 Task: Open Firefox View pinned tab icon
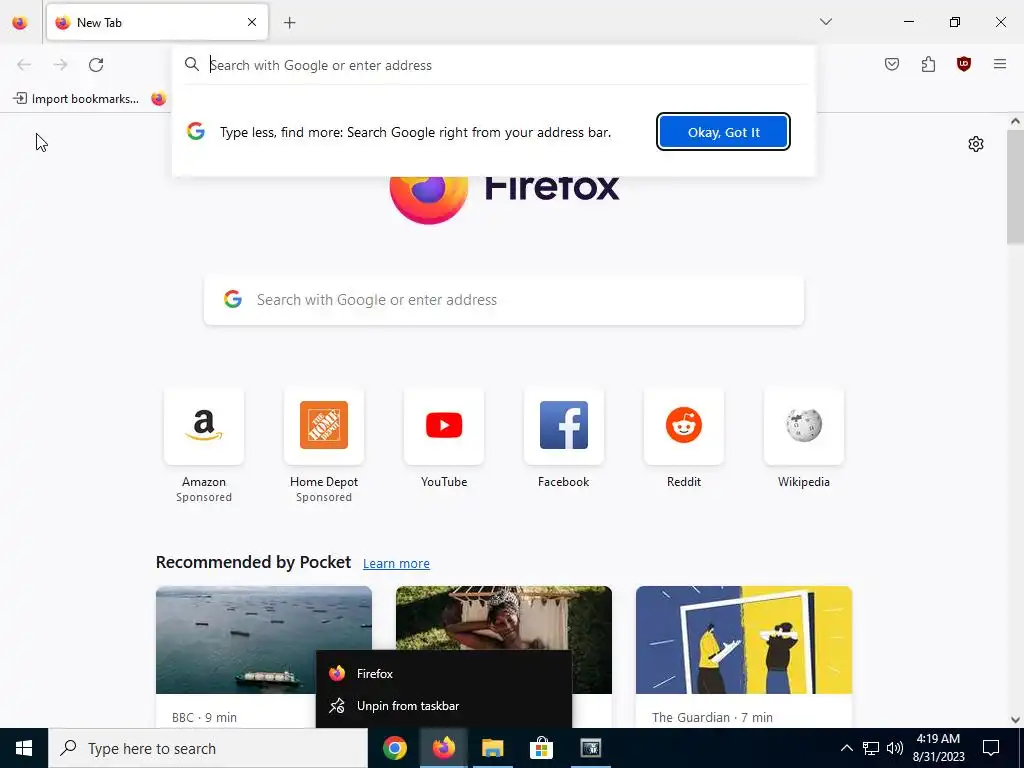pyautogui.click(x=20, y=22)
